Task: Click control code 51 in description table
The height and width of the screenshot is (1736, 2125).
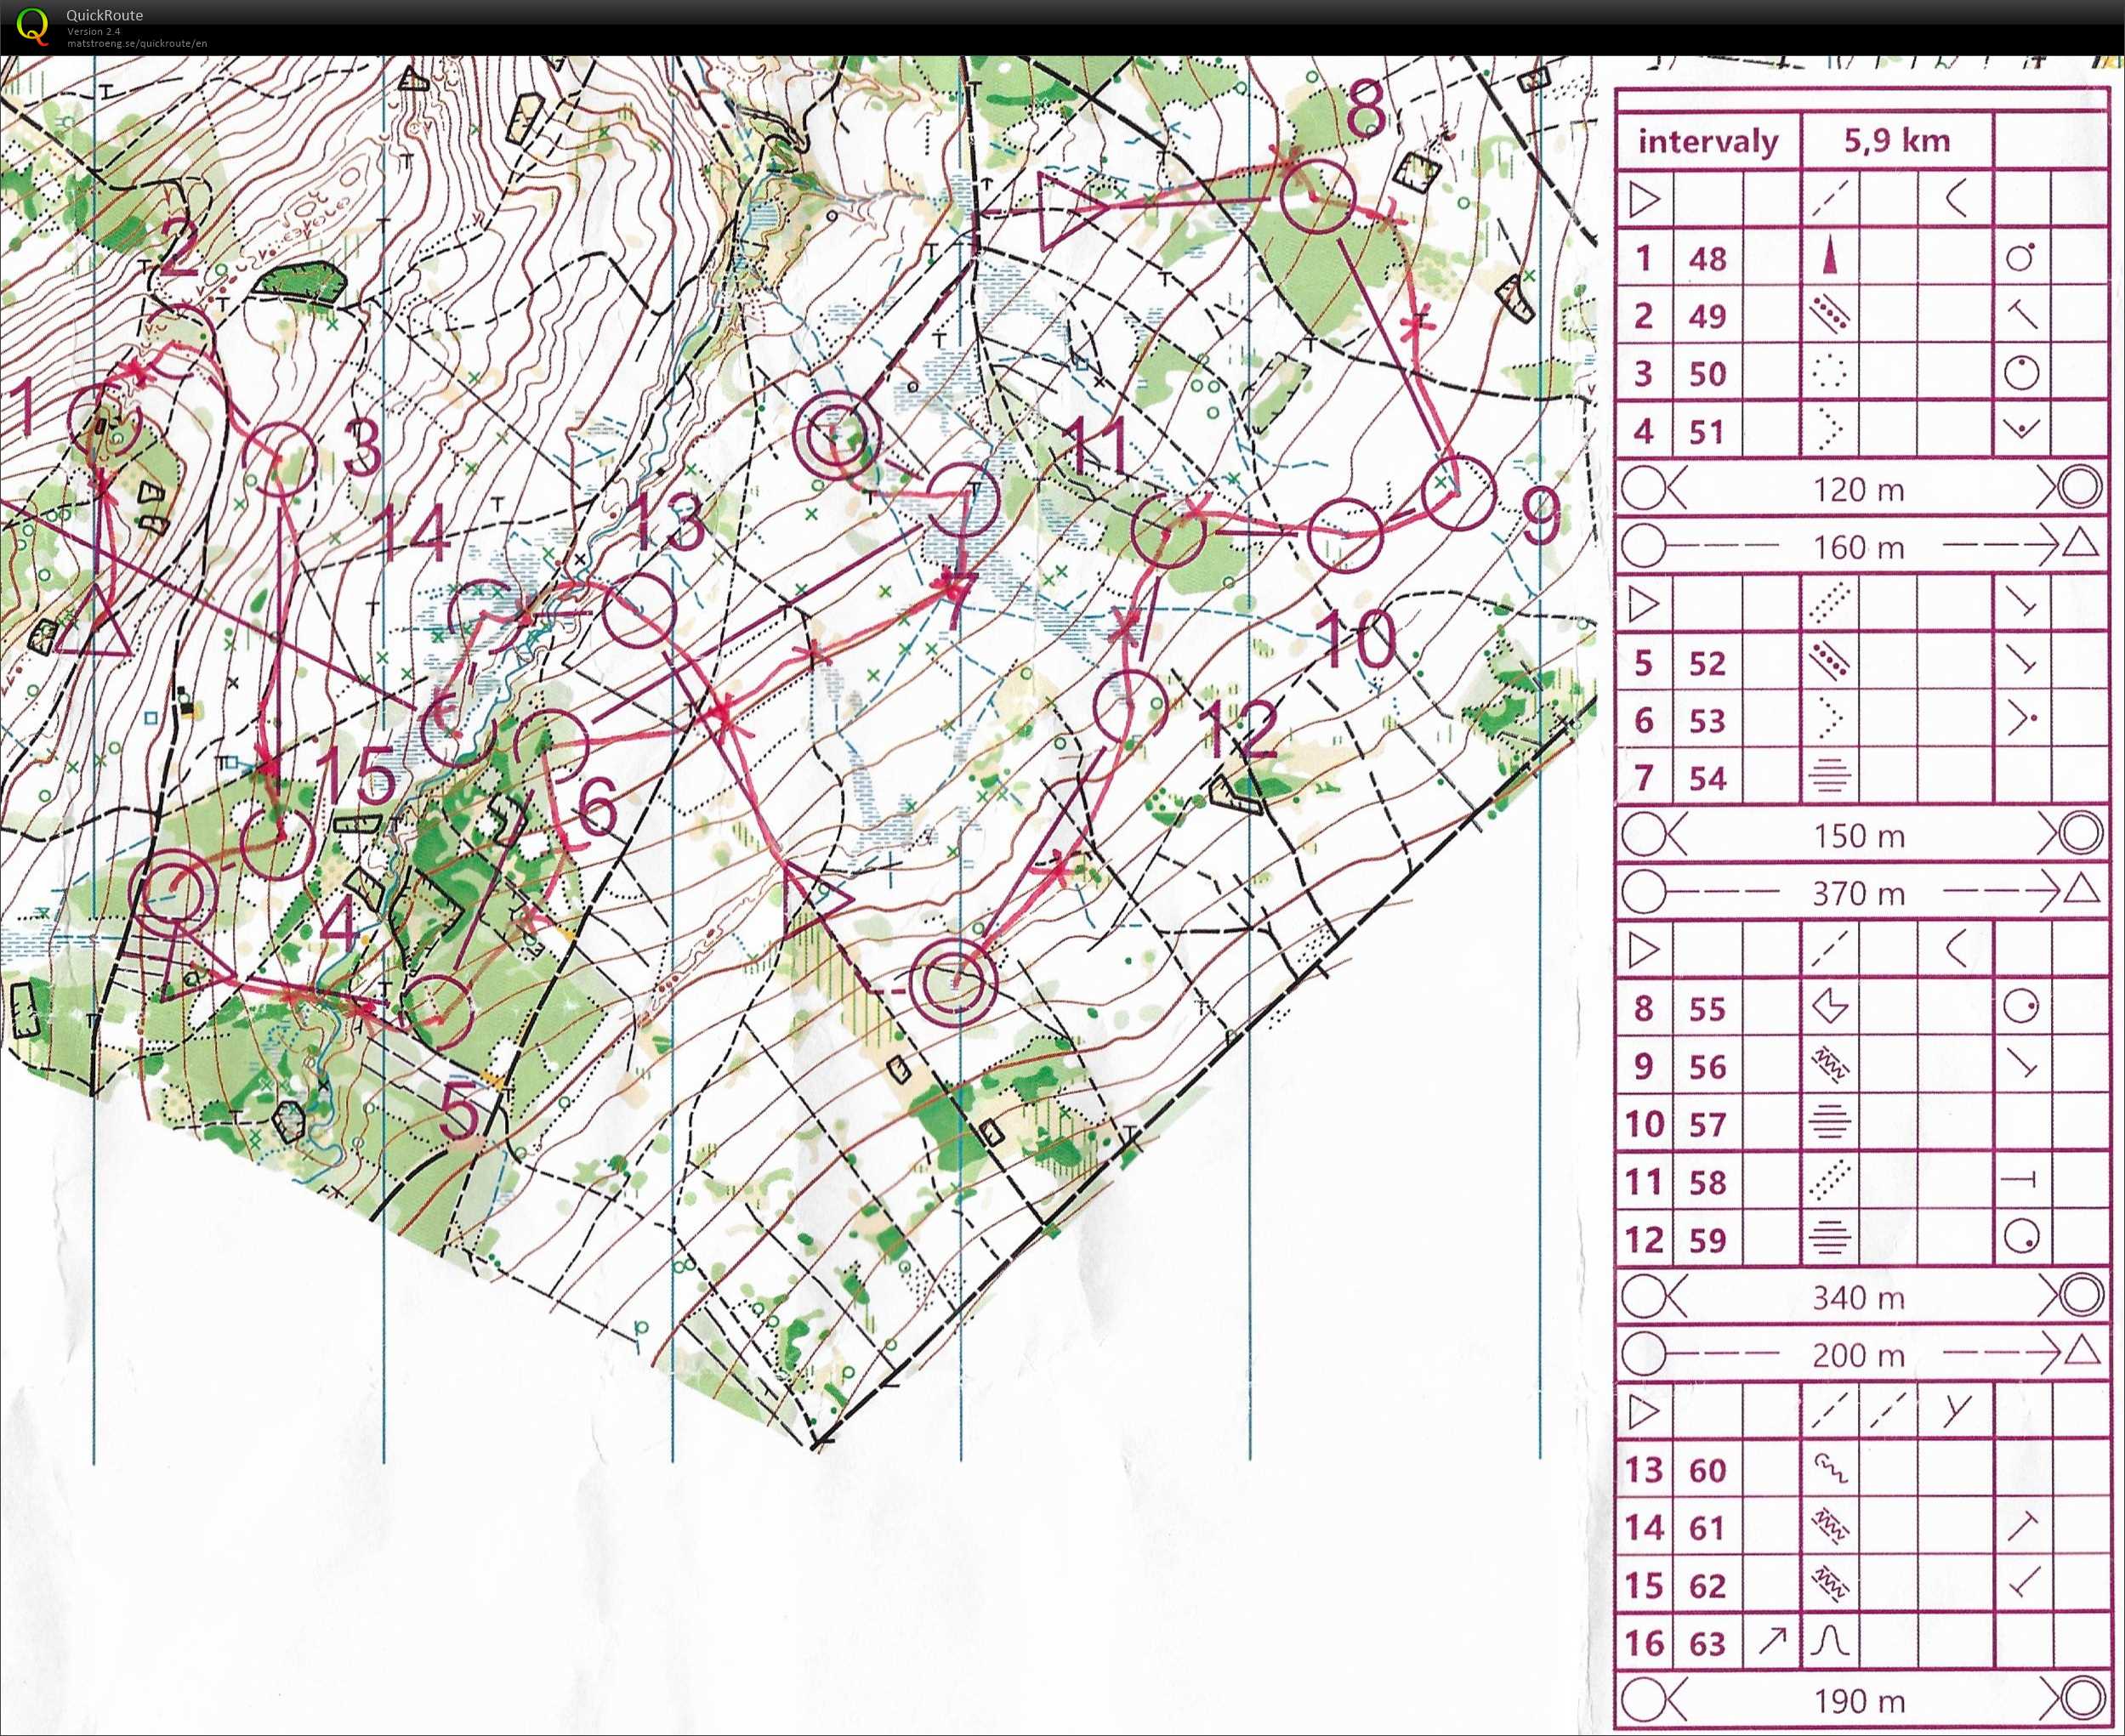Action: [x=1708, y=432]
